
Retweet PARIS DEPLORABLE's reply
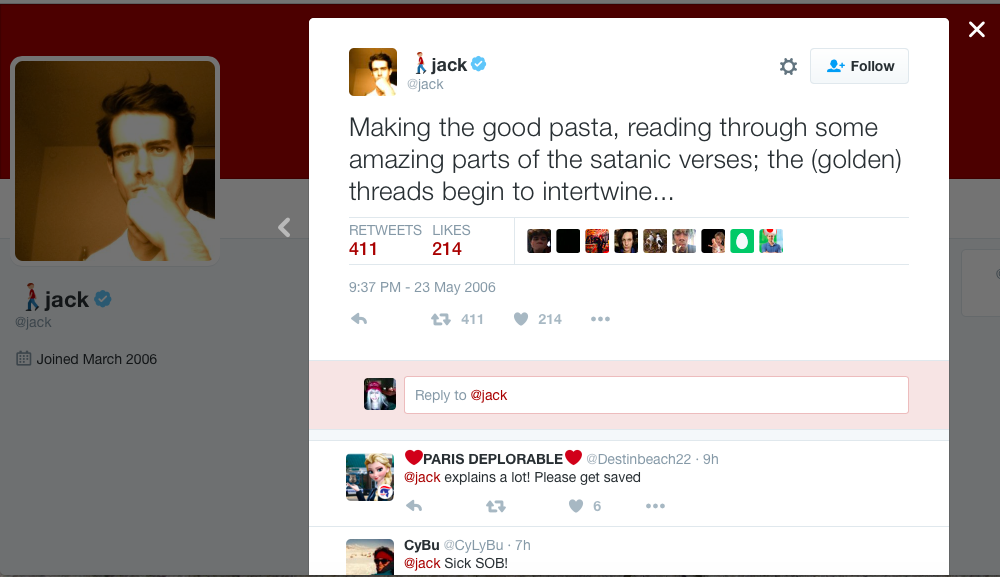496,506
